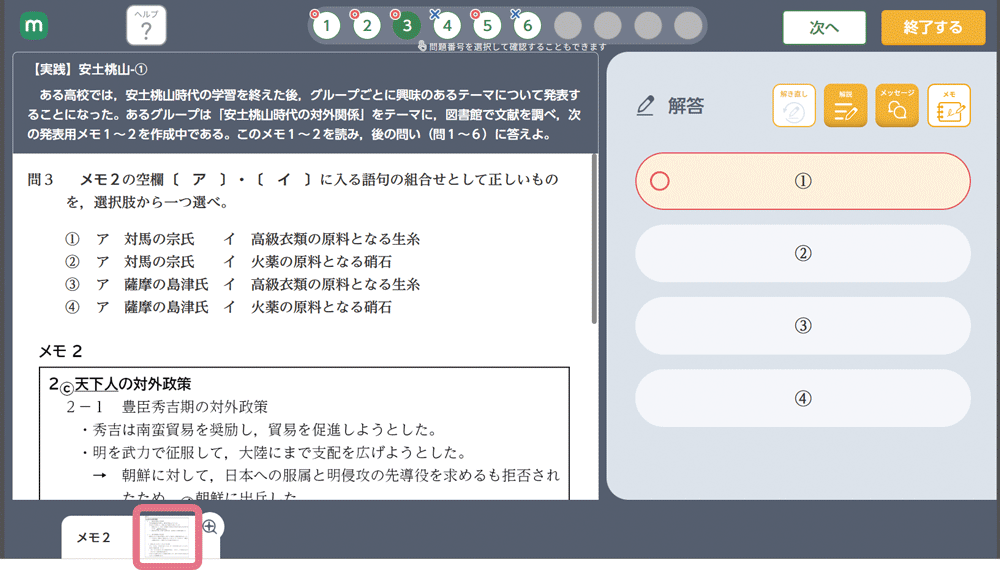Click the メモ2 document thumbnail
This screenshot has height=570, width=1000.
point(167,537)
